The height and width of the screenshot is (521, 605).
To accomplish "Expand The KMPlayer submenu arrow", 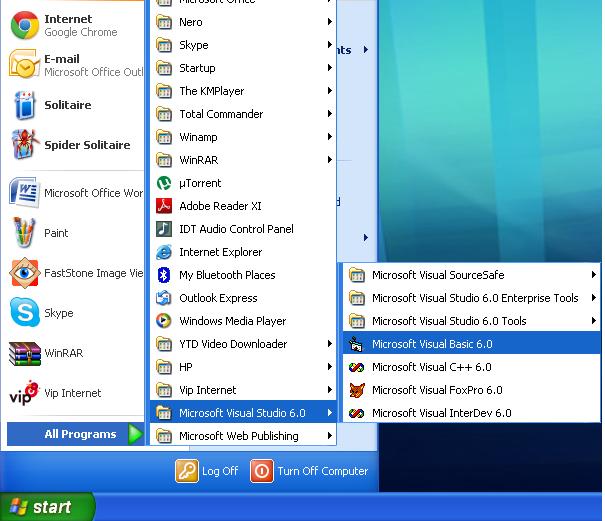I will click(330, 91).
